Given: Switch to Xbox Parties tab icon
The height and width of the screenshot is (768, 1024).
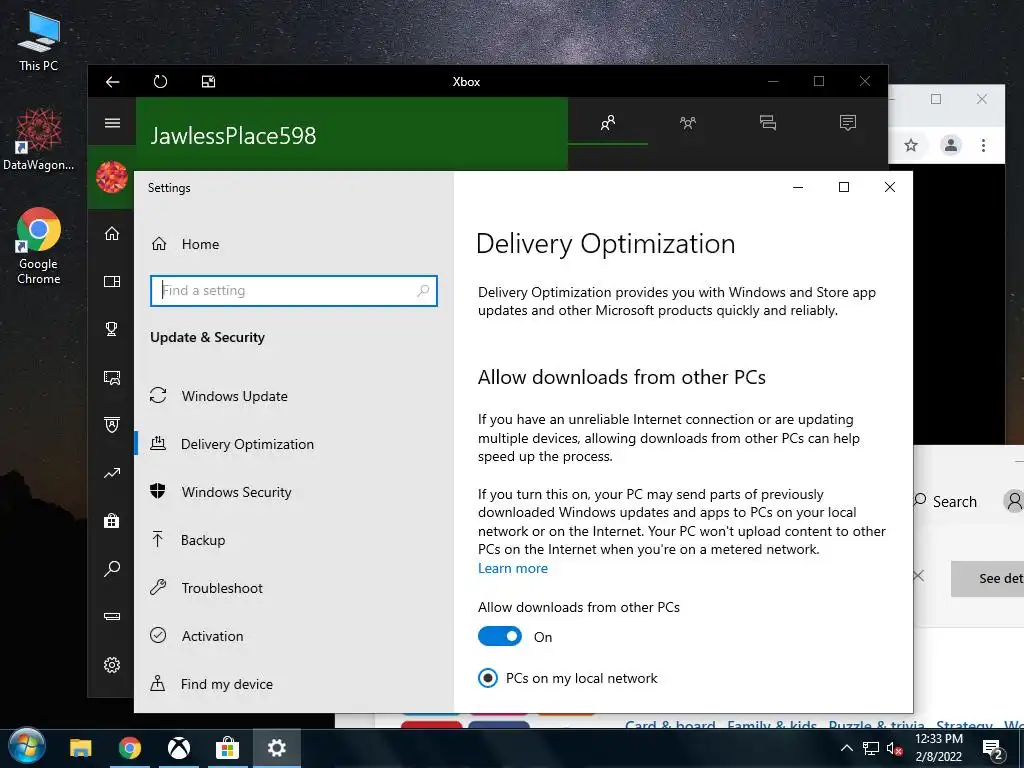Looking at the screenshot, I should (688, 123).
